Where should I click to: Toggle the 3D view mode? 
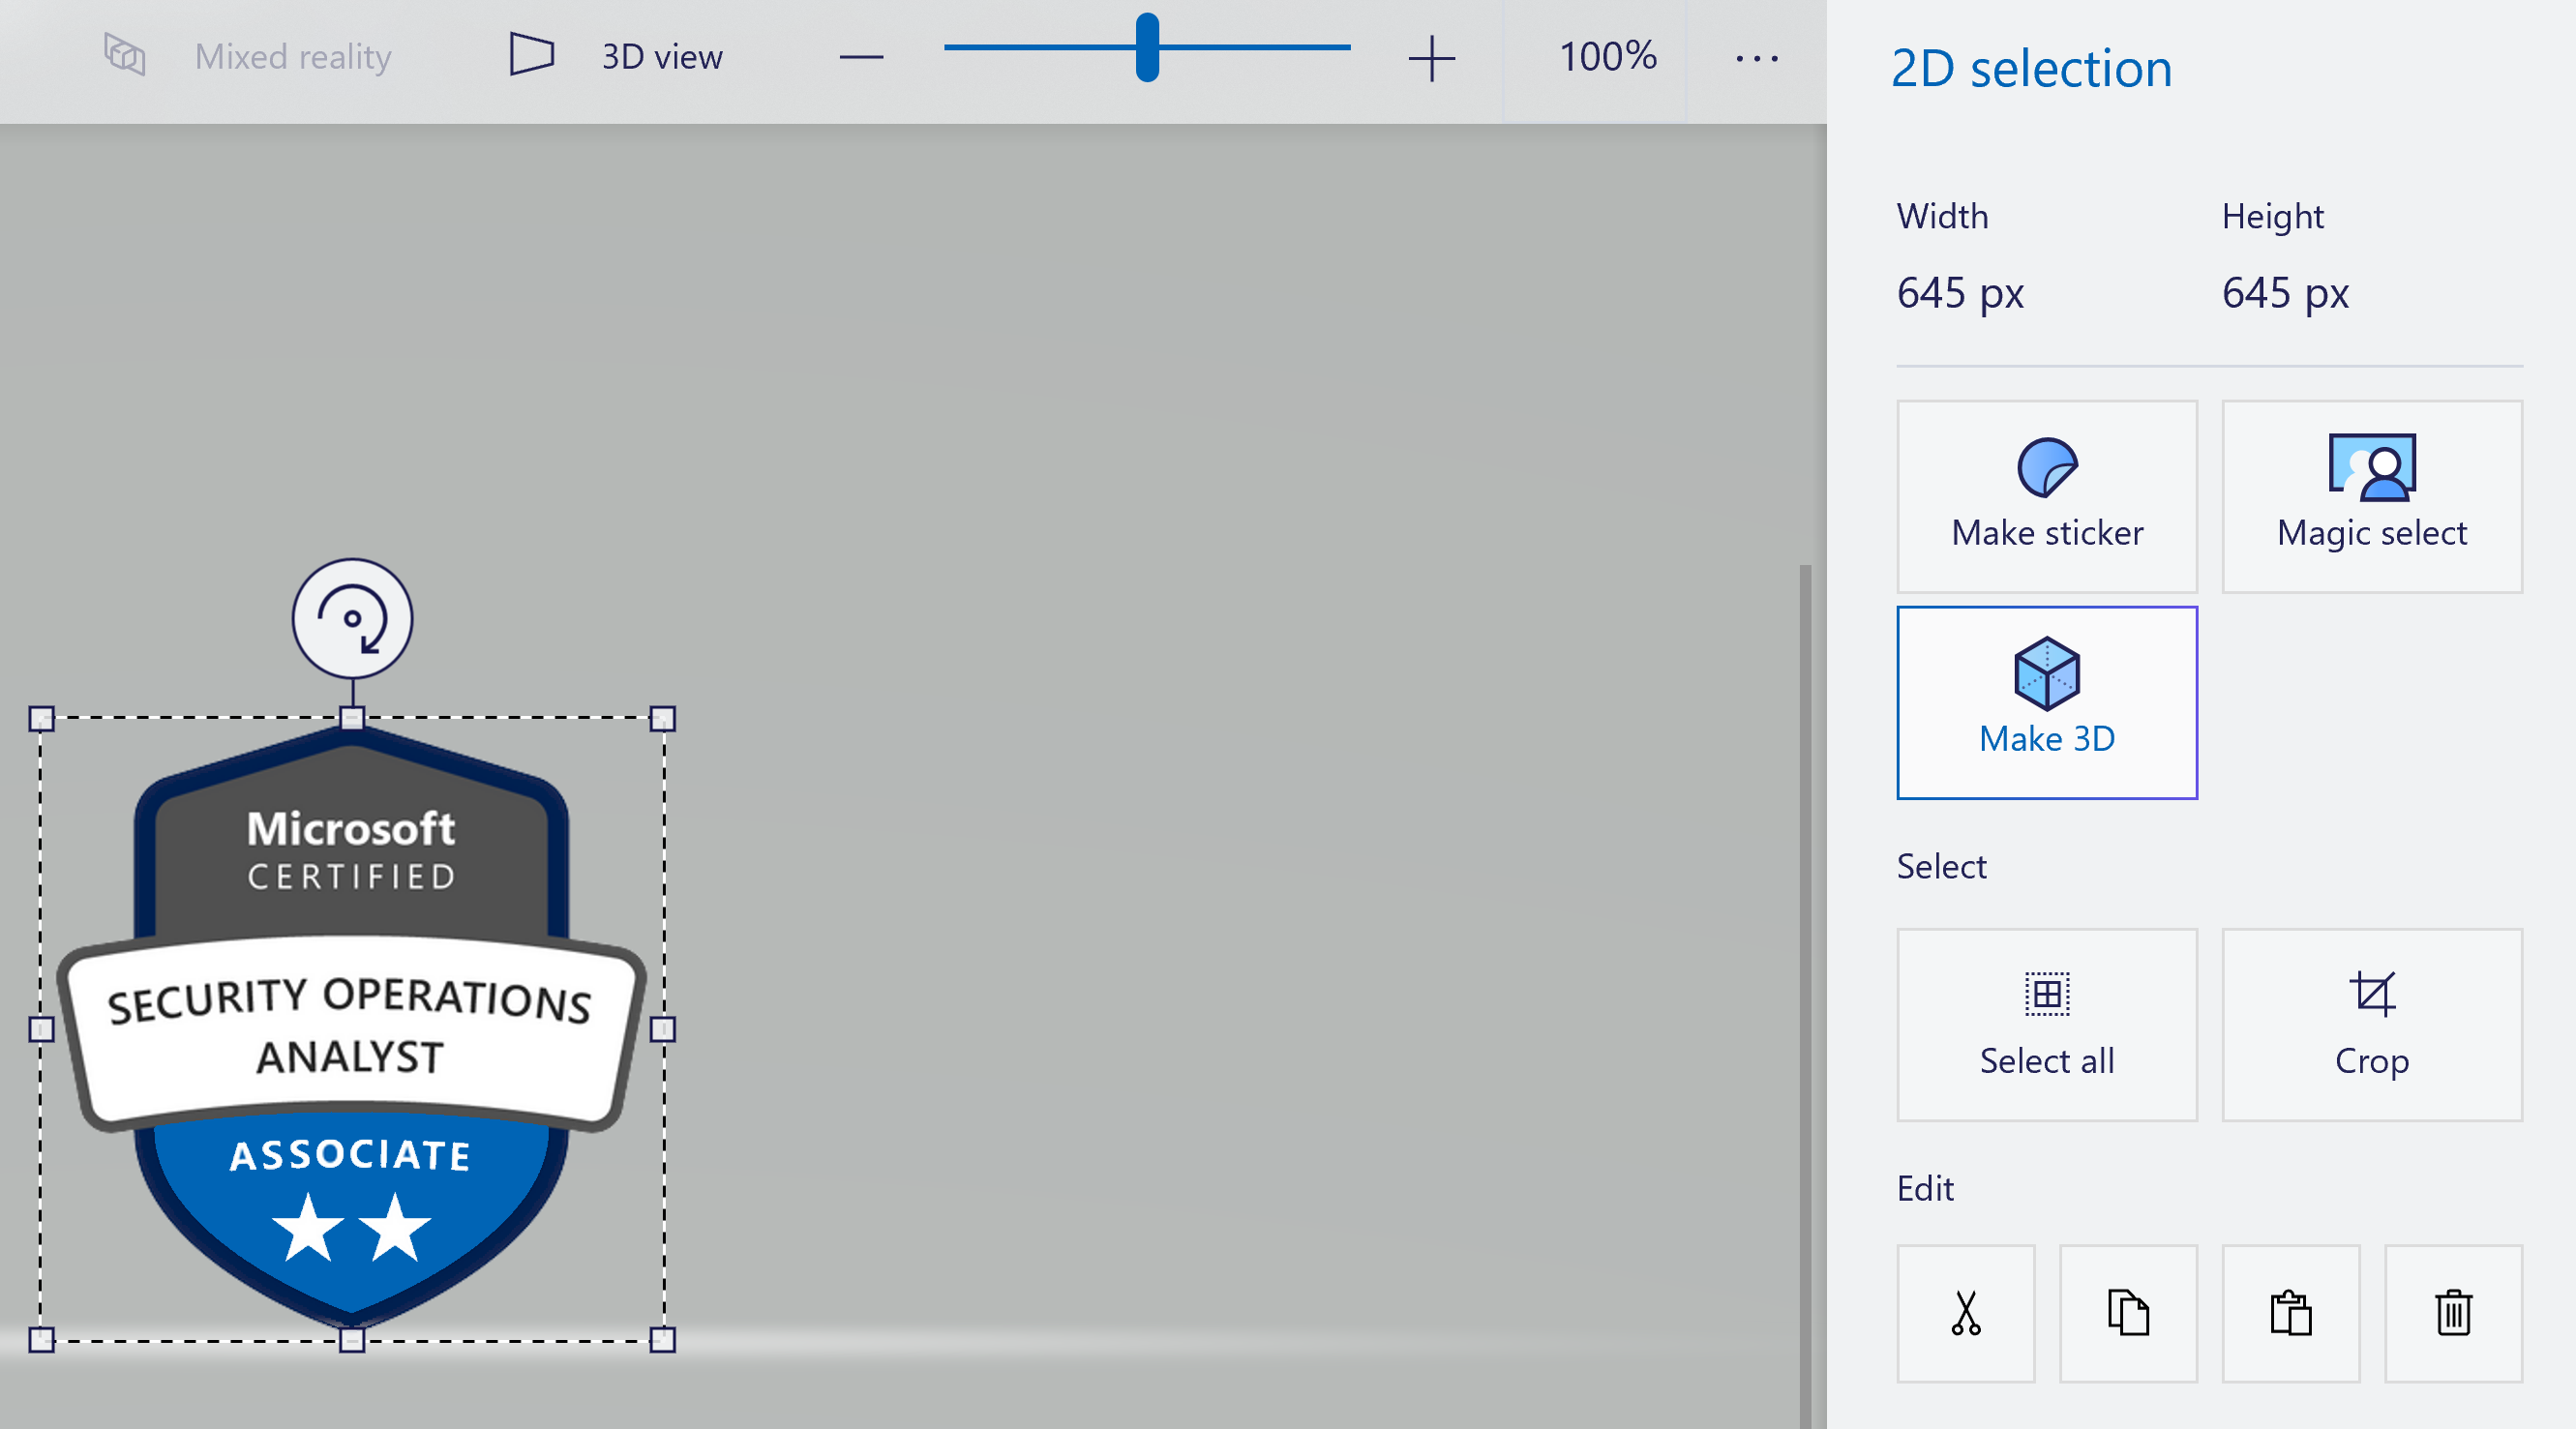coord(616,56)
